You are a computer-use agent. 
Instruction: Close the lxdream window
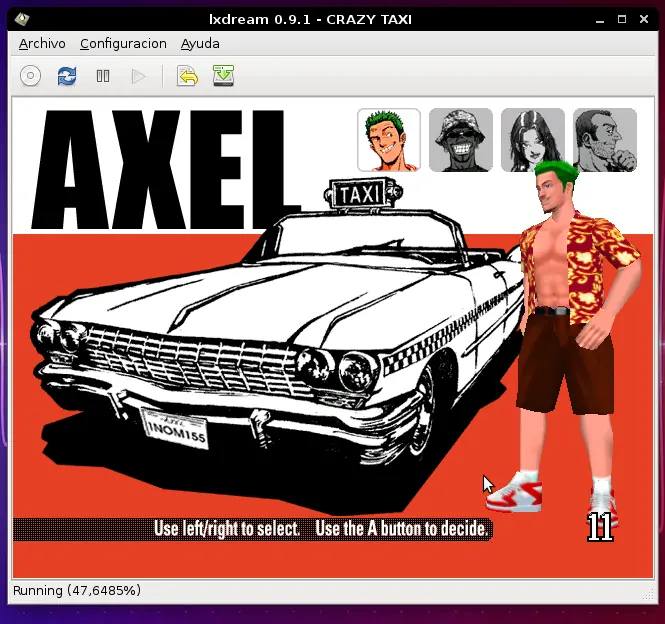tap(644, 19)
